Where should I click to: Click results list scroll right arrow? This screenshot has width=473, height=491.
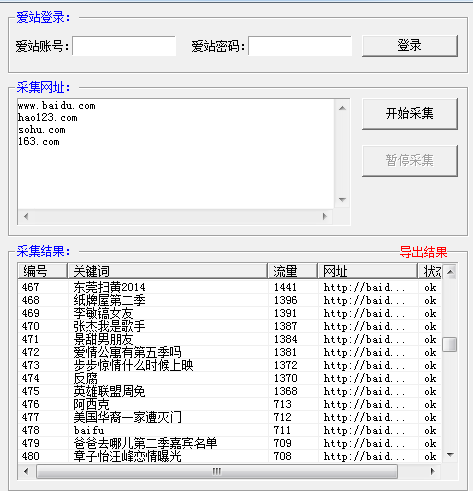click(432, 471)
